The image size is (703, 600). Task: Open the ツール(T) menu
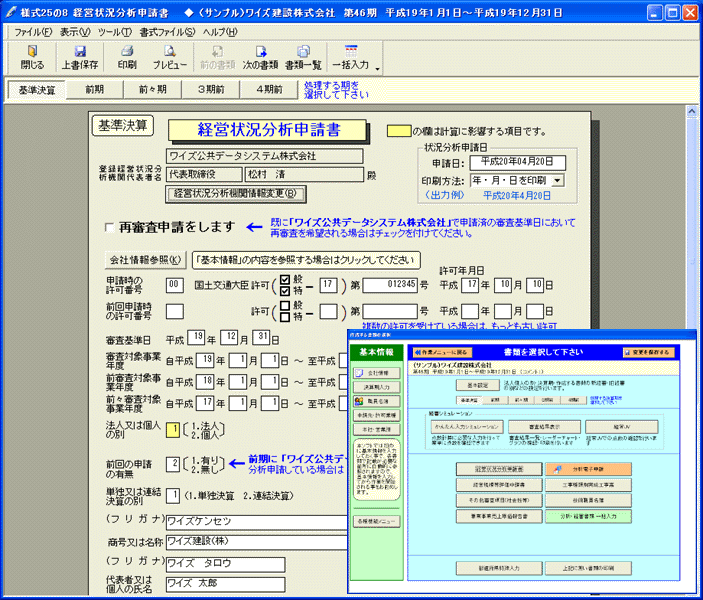point(115,32)
